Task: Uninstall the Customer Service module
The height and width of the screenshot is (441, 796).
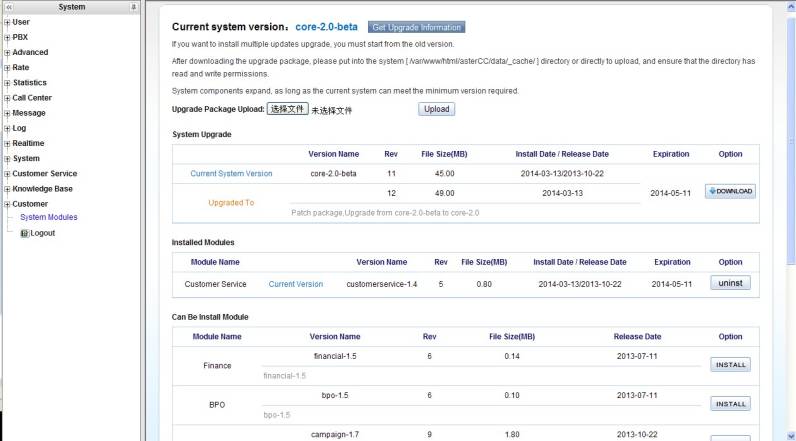Action: (x=730, y=283)
